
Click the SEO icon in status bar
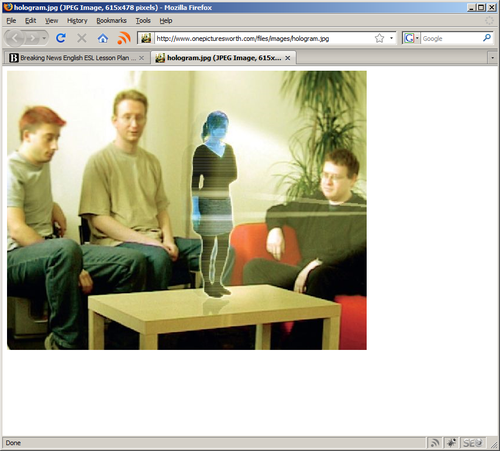[x=472, y=443]
